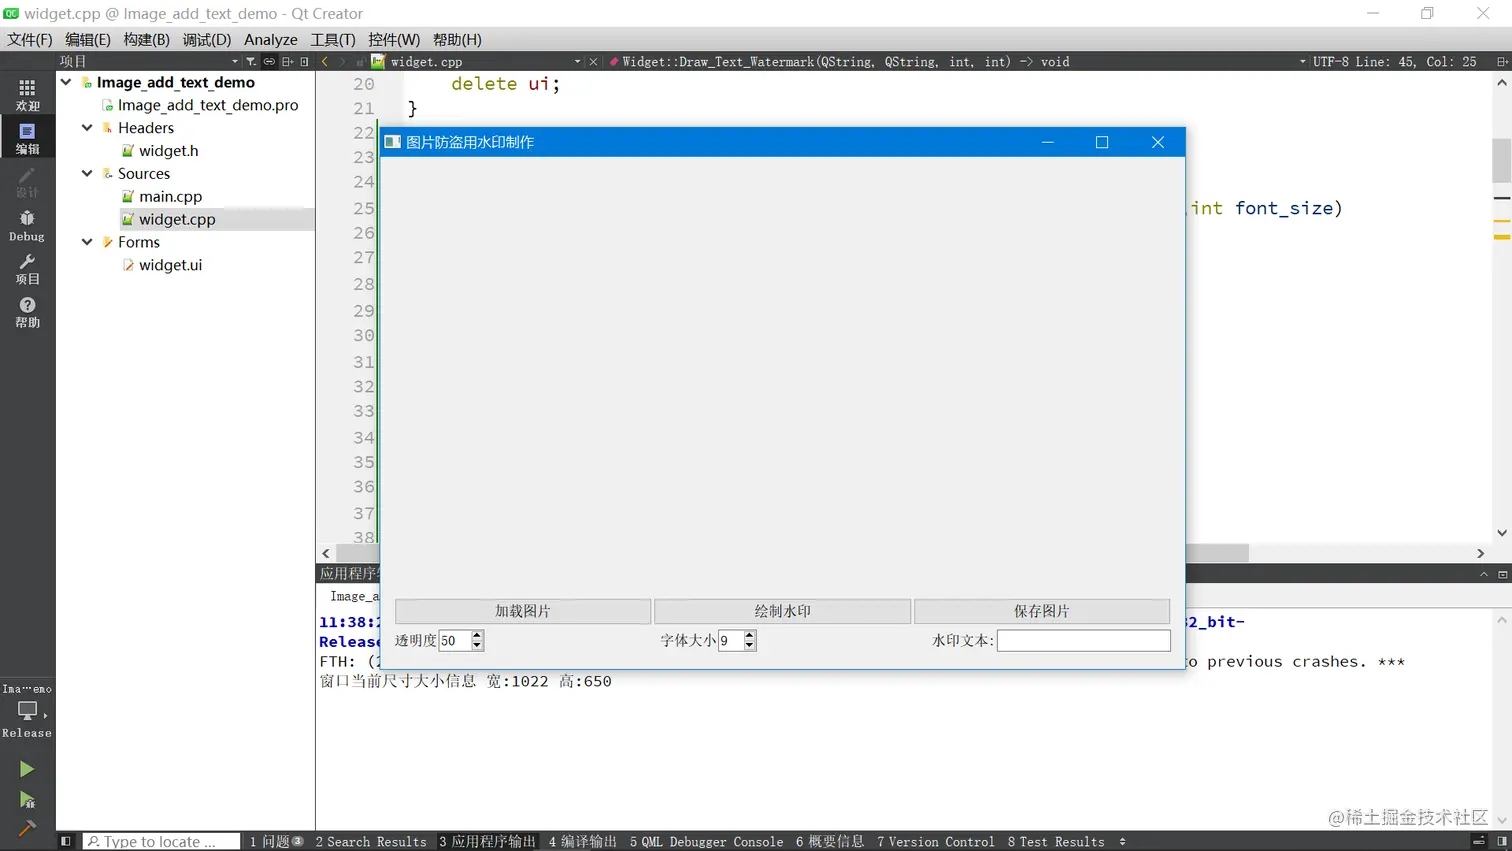Collapse the Forms folder
Viewport: 1512px width, 851px height.
[87, 242]
